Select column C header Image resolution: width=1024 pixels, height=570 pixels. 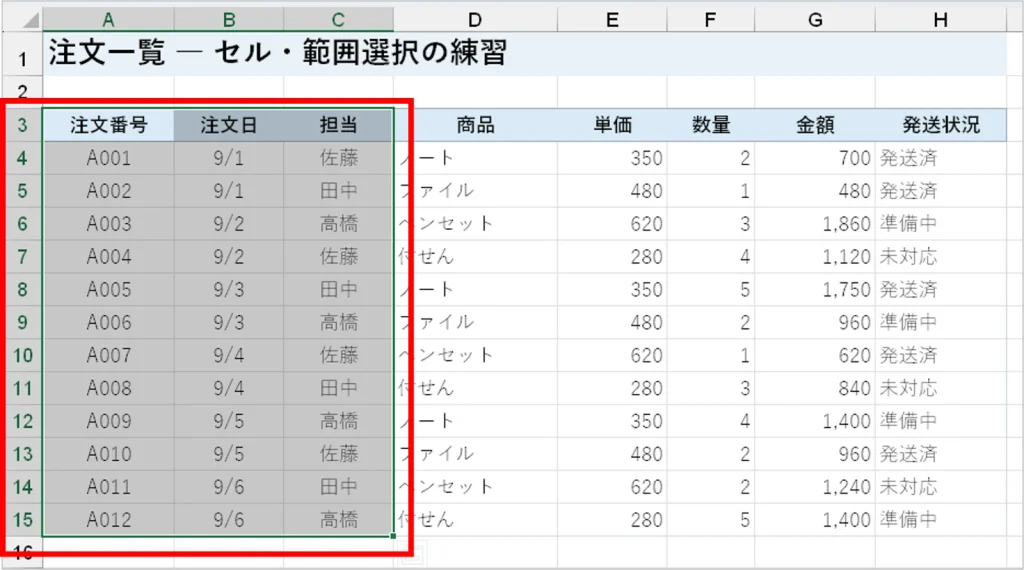[338, 20]
